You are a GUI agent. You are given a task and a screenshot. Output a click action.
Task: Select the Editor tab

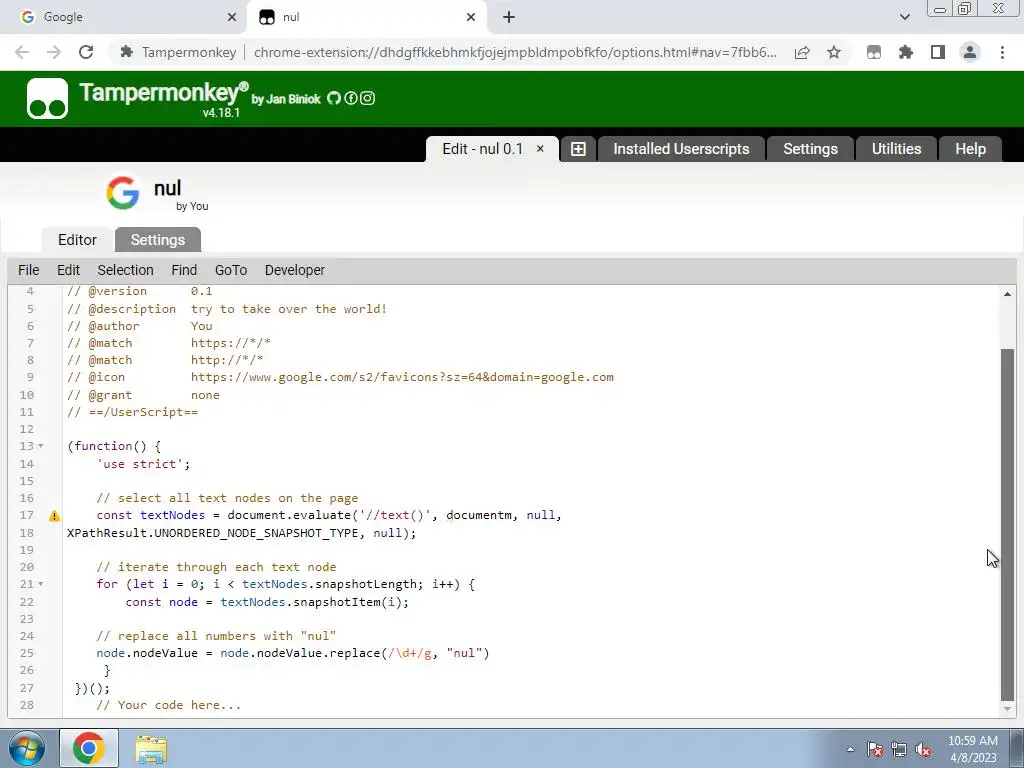coord(77,240)
